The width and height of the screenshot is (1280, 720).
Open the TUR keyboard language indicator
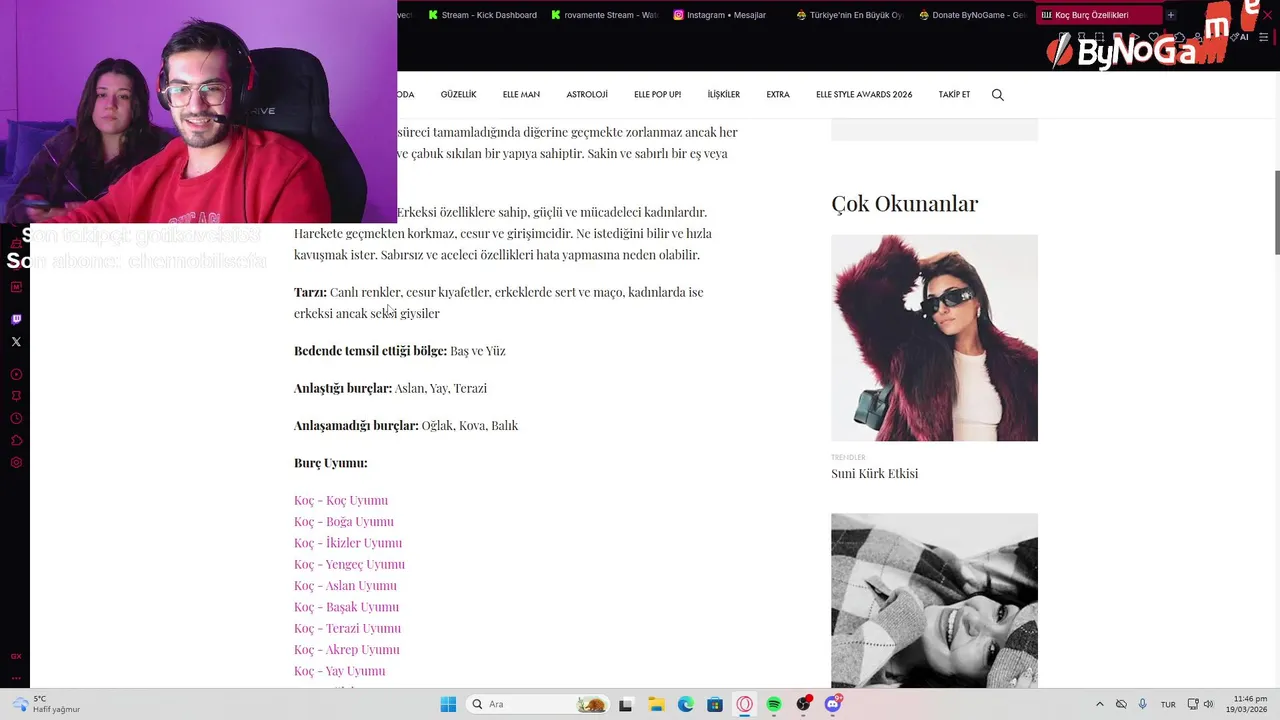tap(1168, 704)
